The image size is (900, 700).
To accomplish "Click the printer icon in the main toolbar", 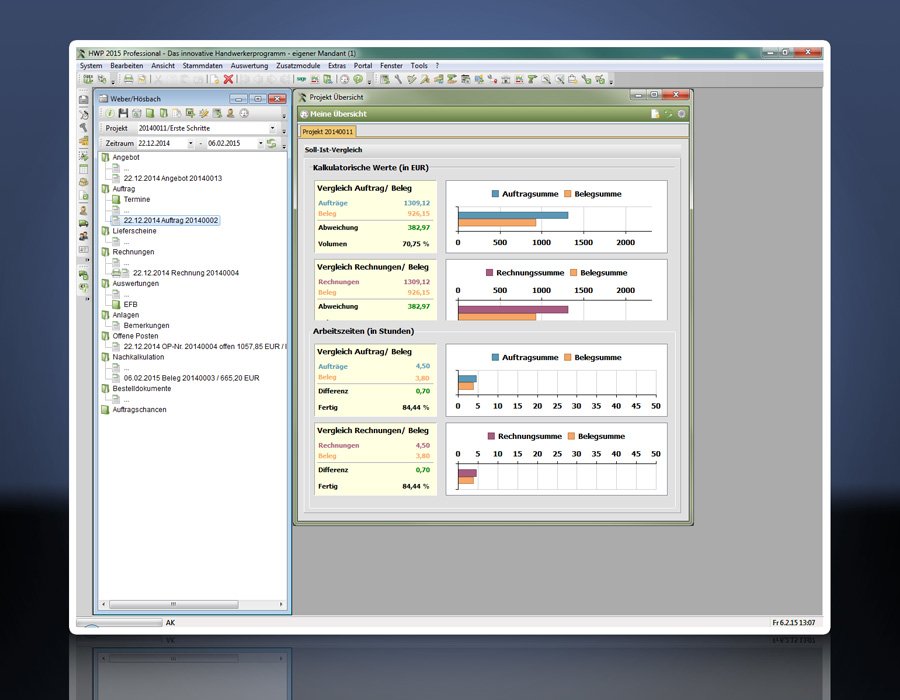I will coord(128,78).
